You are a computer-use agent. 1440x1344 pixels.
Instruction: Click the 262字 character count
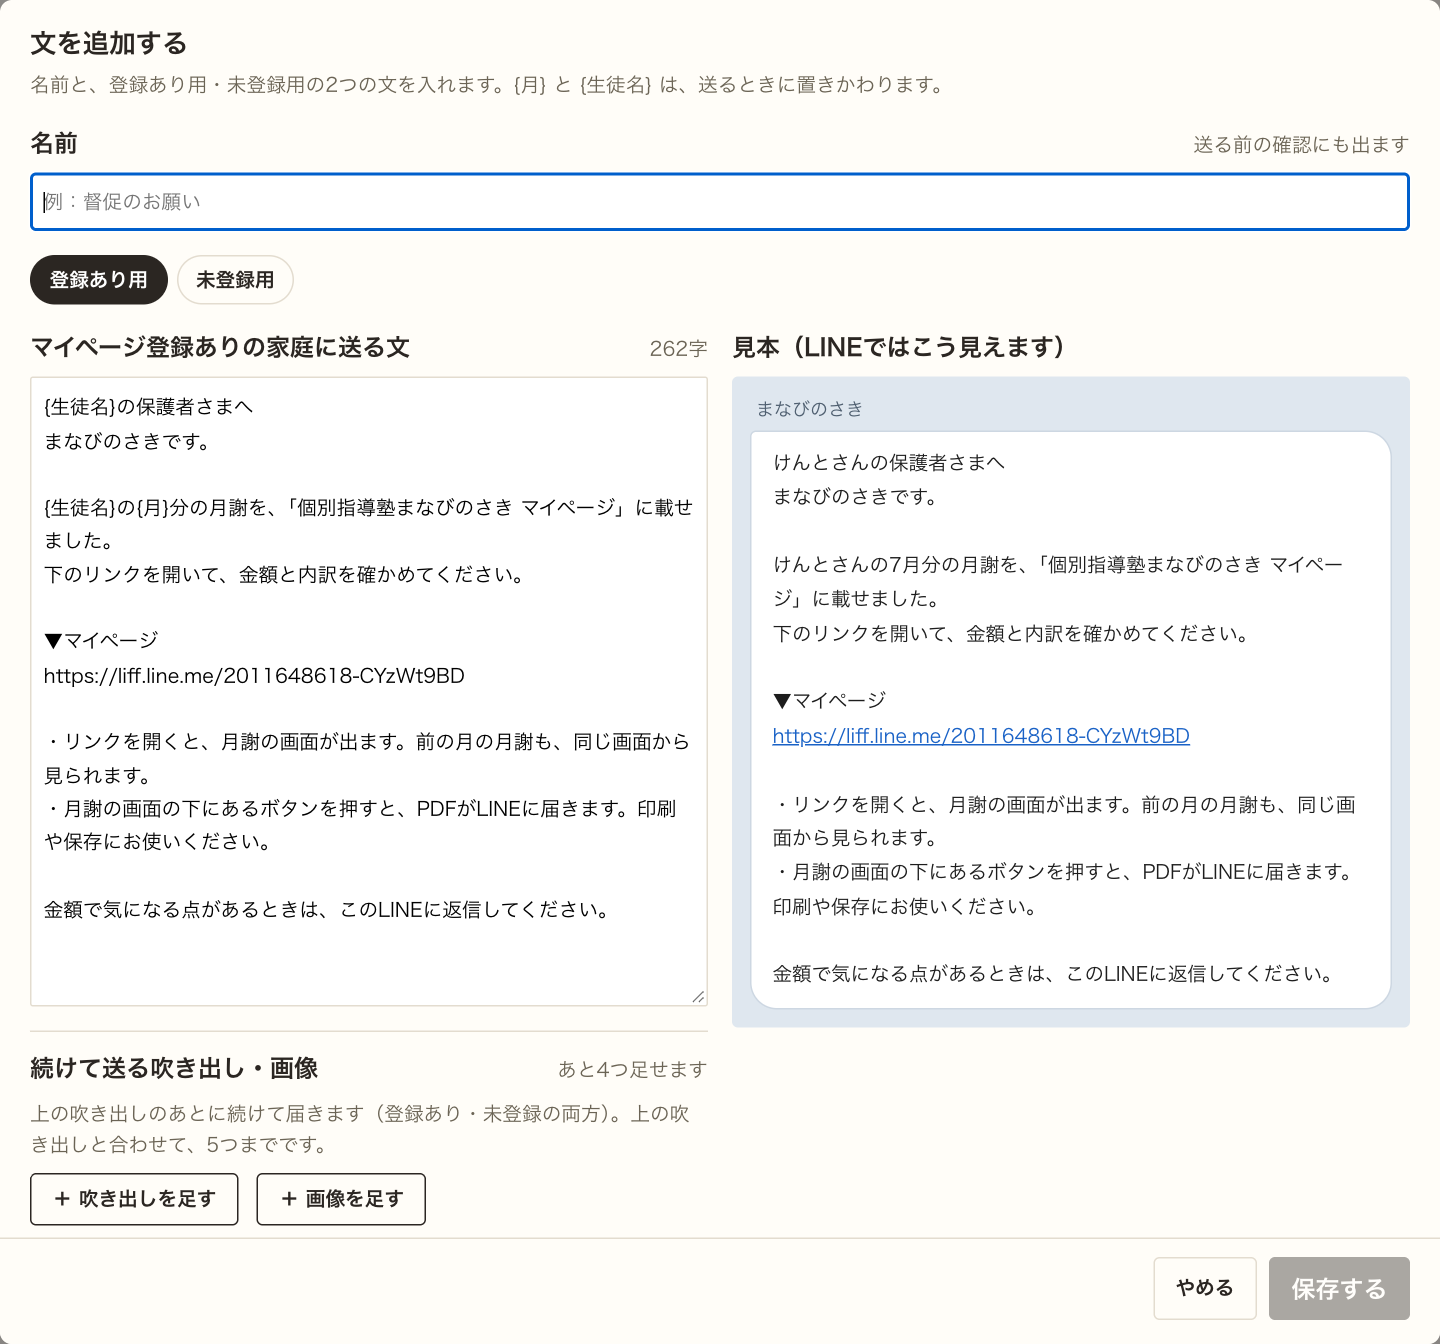[678, 349]
